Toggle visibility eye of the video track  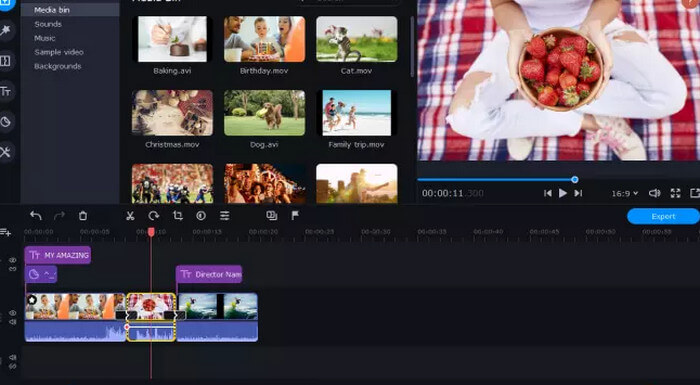(x=13, y=313)
